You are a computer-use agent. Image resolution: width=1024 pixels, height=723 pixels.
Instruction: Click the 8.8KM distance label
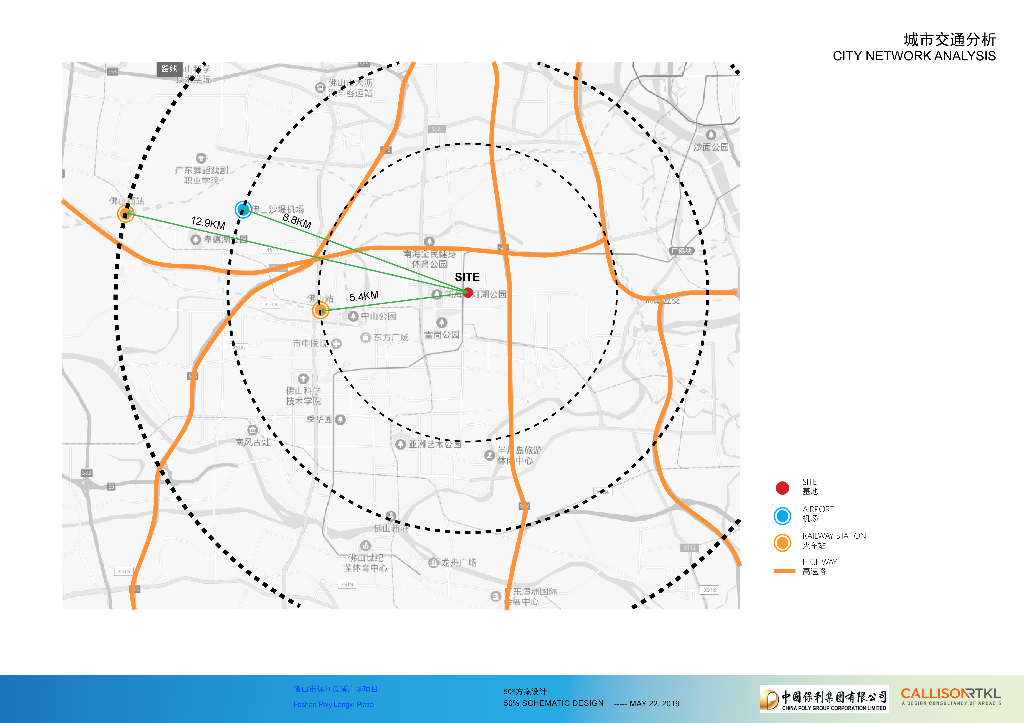coord(297,220)
